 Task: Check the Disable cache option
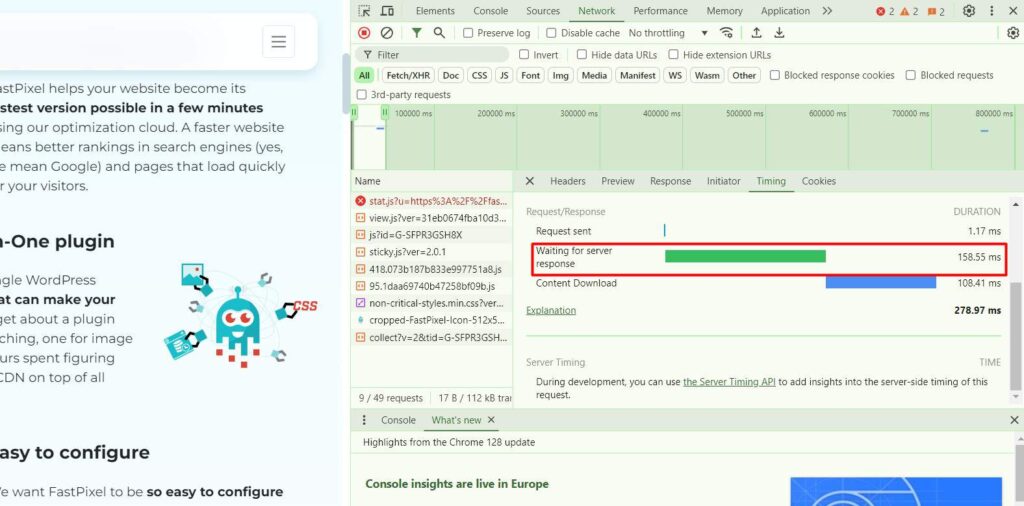pos(551,33)
